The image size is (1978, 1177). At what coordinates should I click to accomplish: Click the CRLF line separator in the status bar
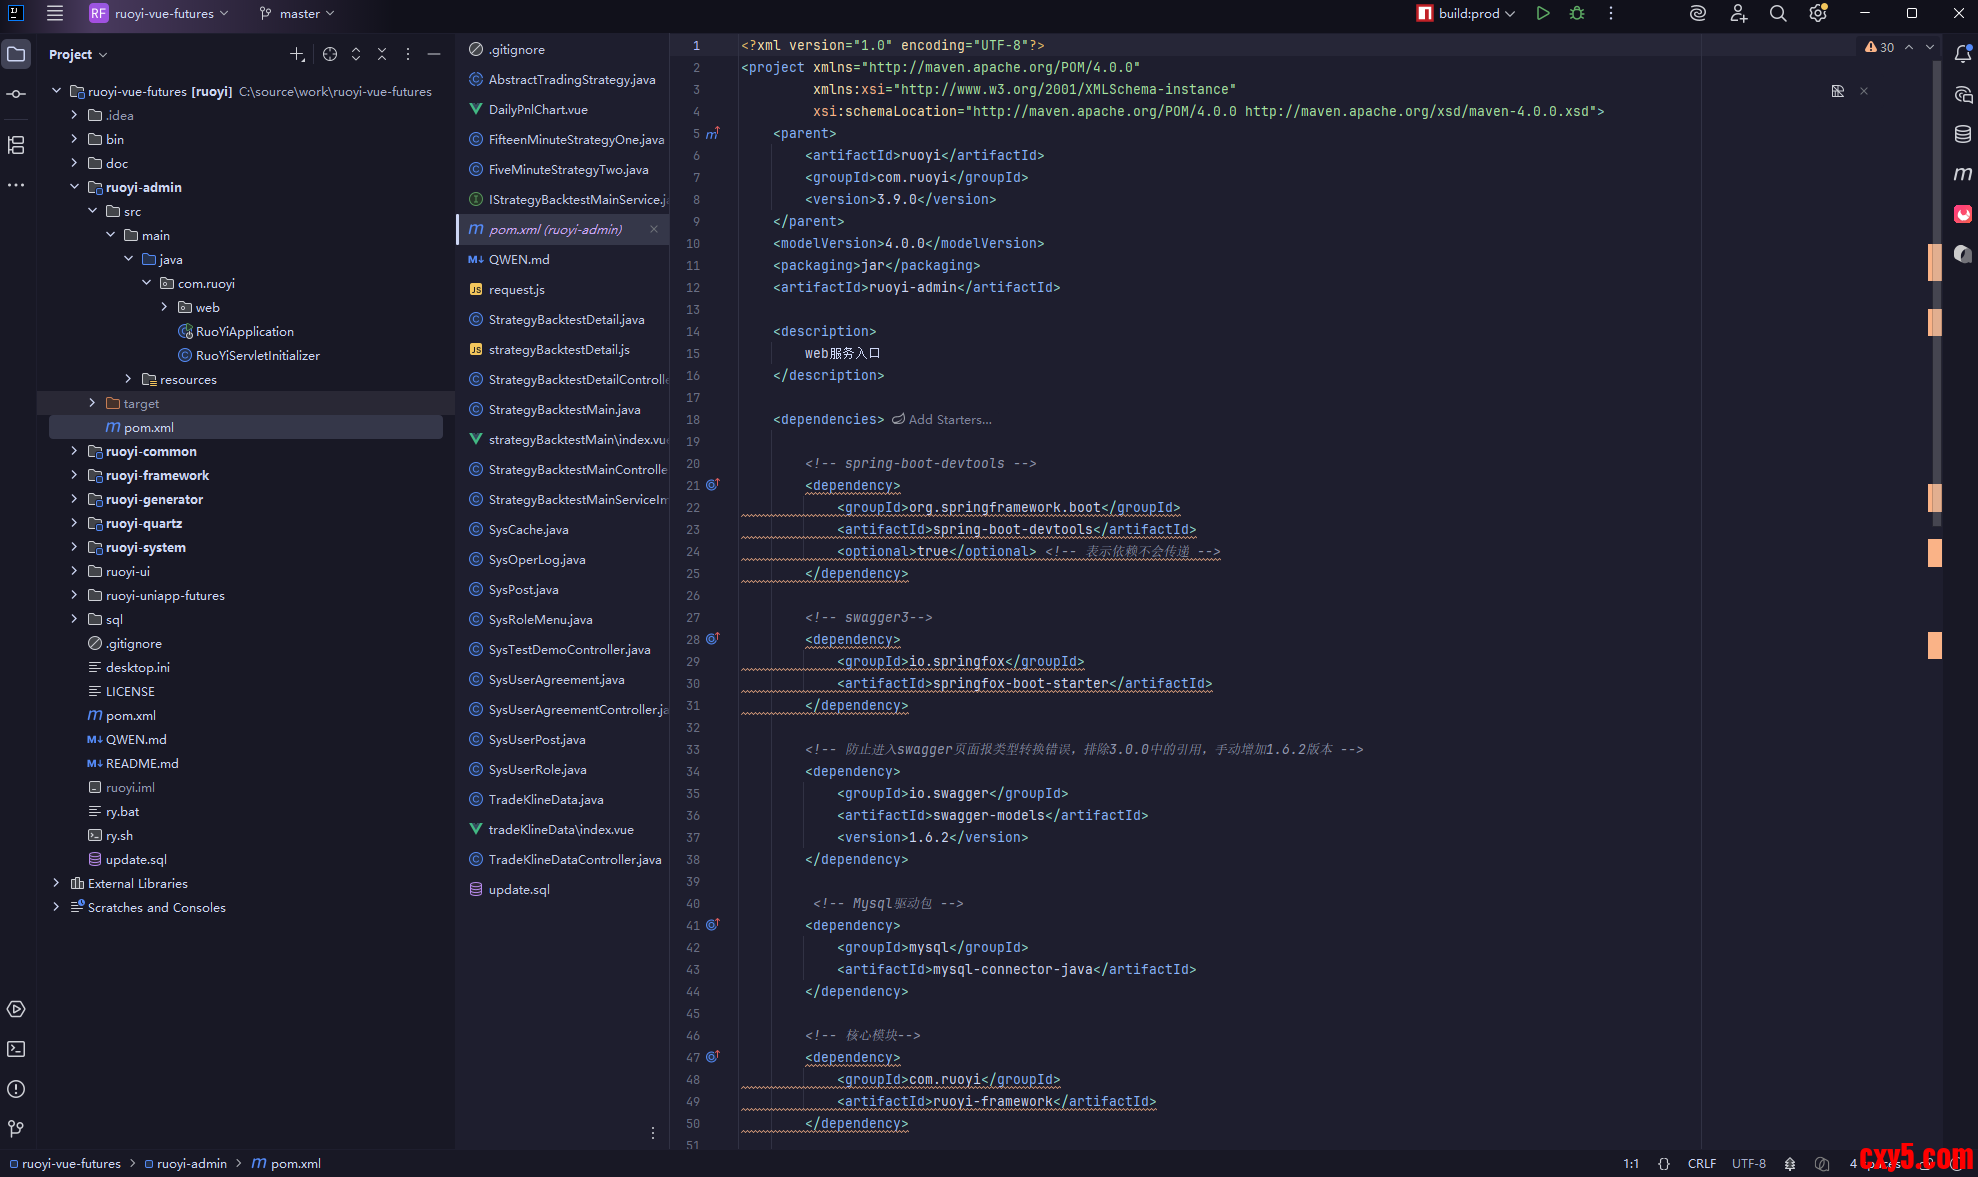click(x=1701, y=1163)
